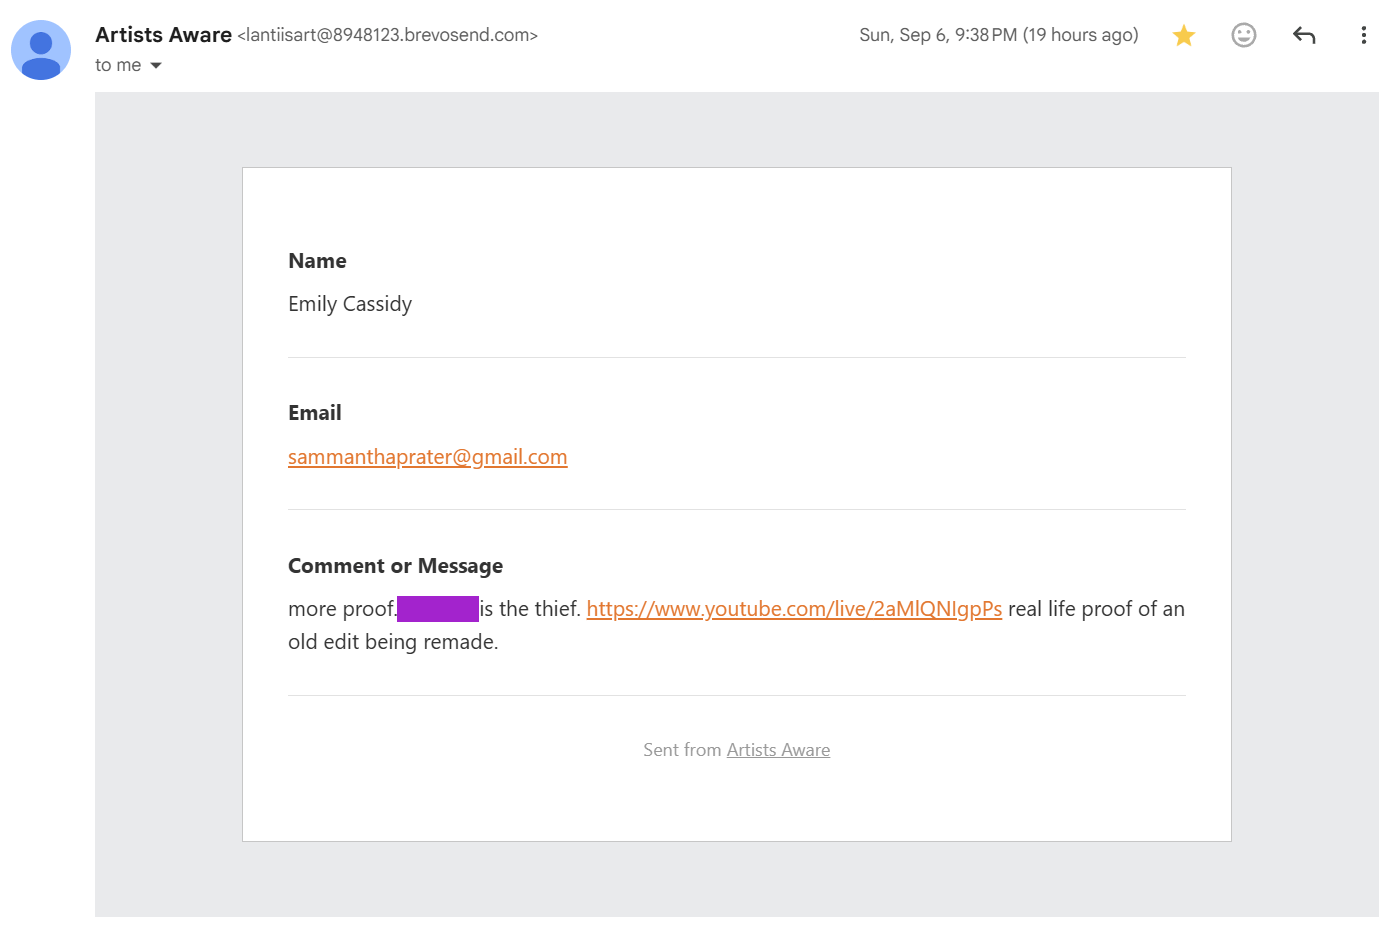Click the 'old edit being remade' text
Image resolution: width=1396 pixels, height=932 pixels.
click(x=393, y=642)
